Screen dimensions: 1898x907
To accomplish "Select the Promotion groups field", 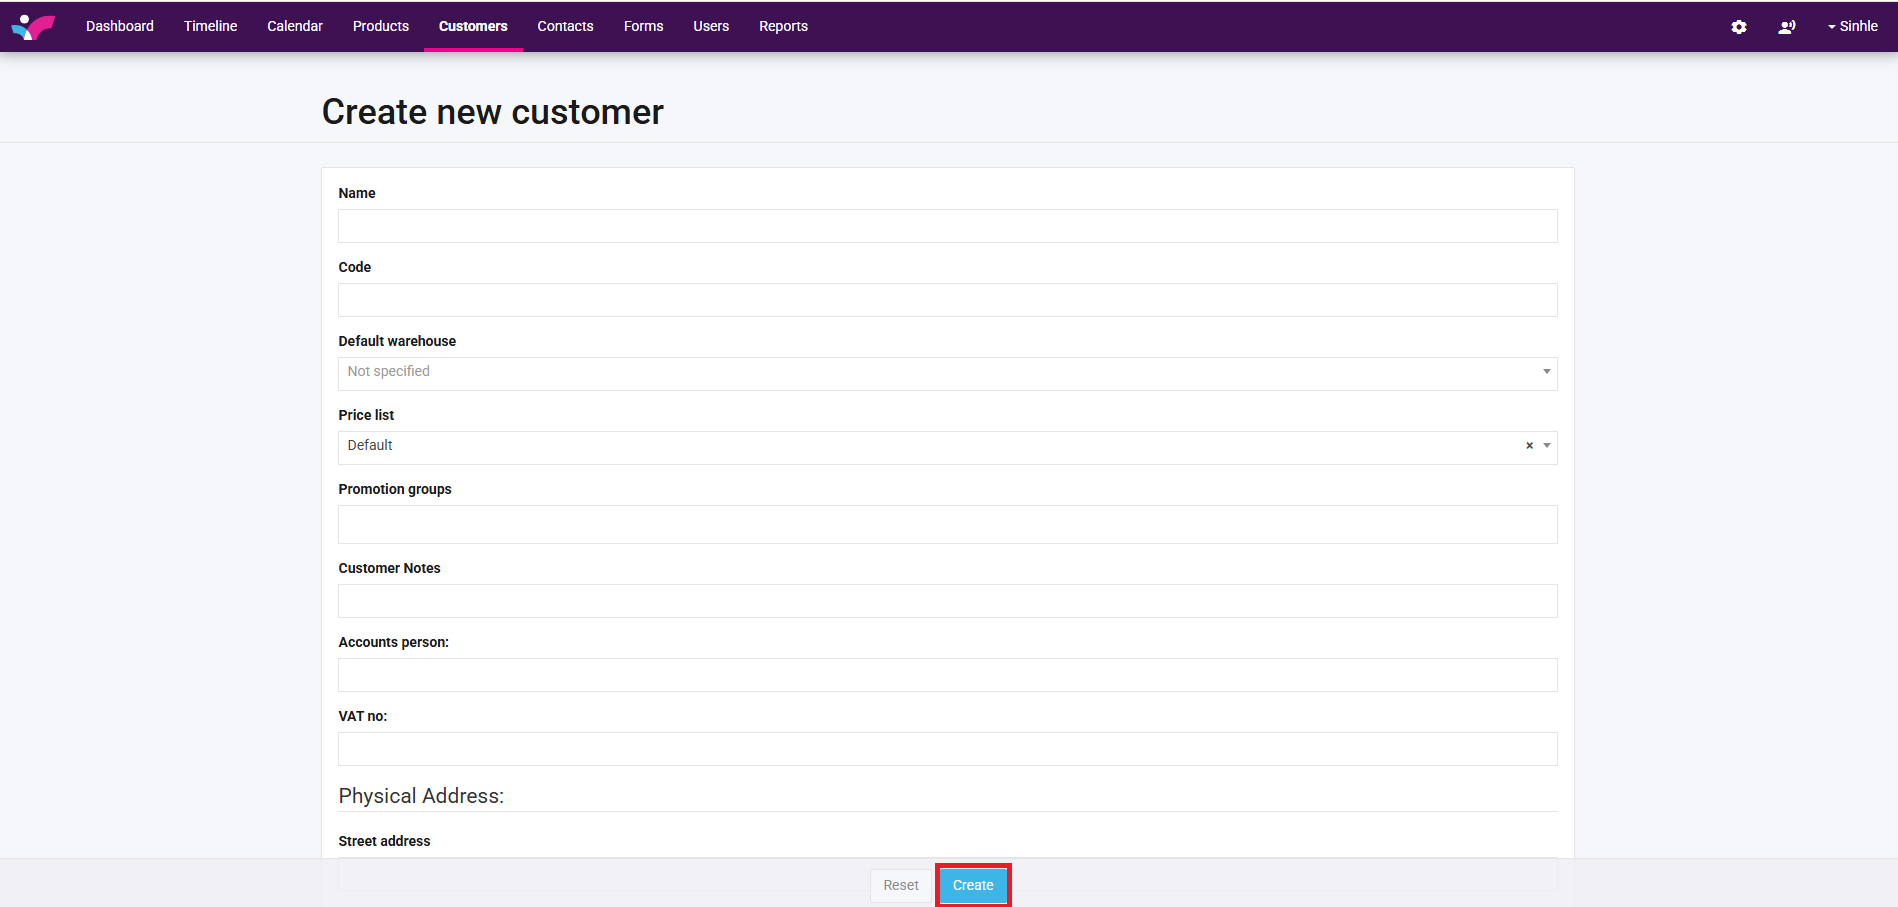I will click(x=946, y=524).
